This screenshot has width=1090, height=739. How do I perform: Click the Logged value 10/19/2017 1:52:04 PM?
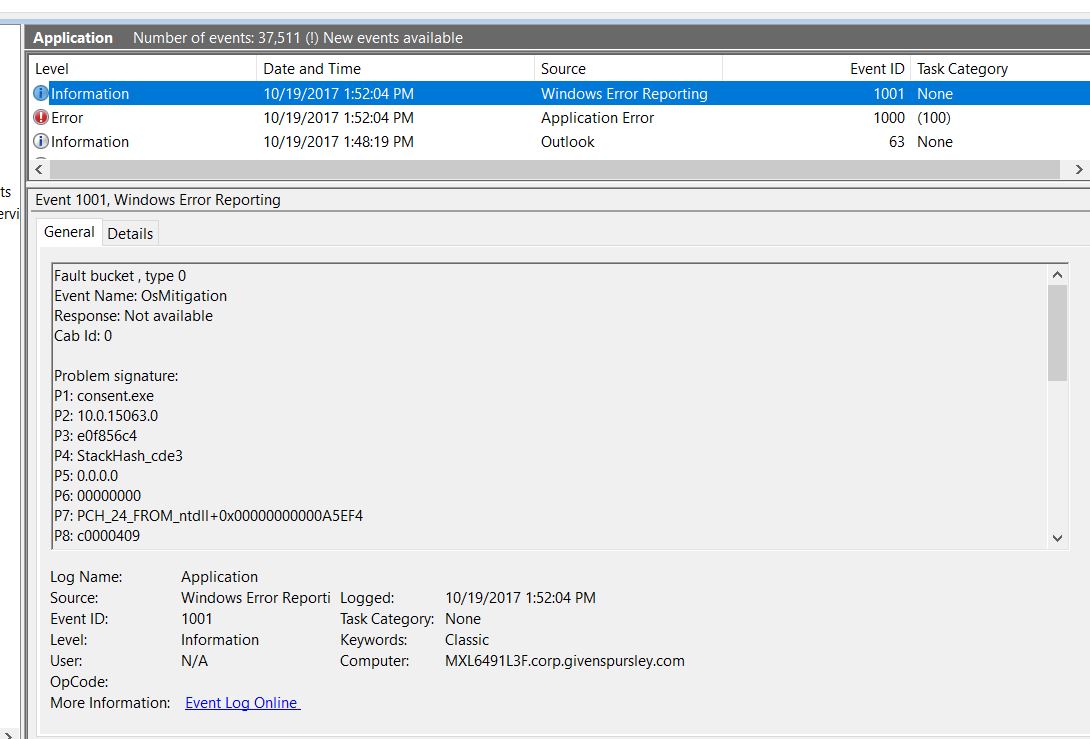tap(520, 598)
